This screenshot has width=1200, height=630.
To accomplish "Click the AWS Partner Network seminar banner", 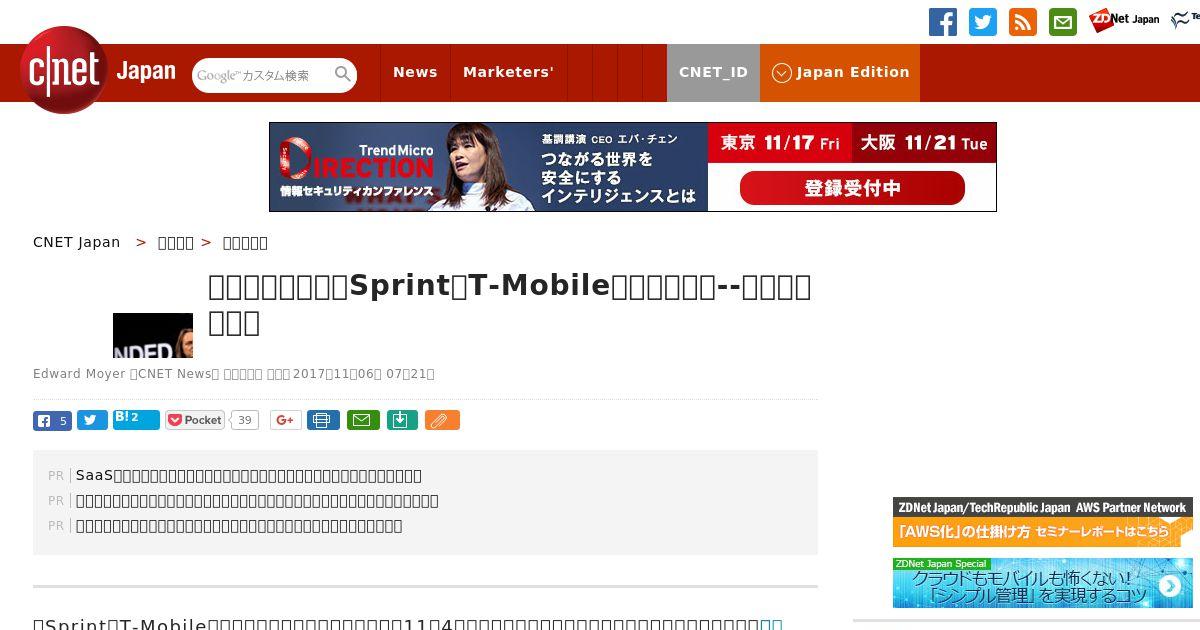I will [x=1042, y=522].
